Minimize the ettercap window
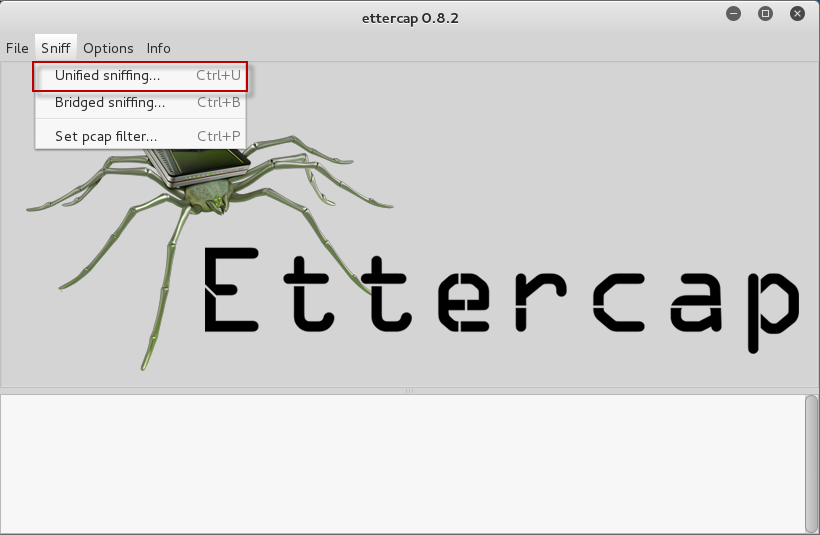Screen dimensions: 820x535 [x=733, y=14]
